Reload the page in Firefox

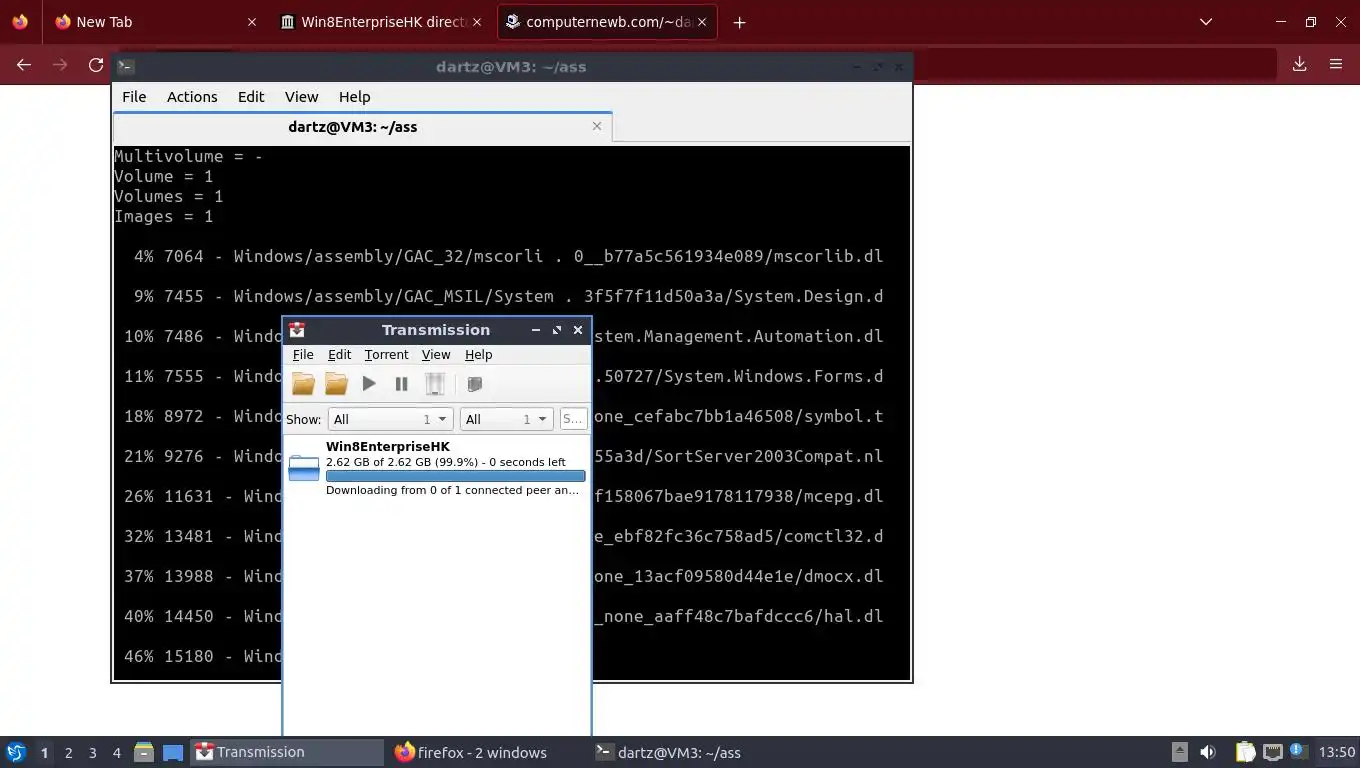(96, 64)
